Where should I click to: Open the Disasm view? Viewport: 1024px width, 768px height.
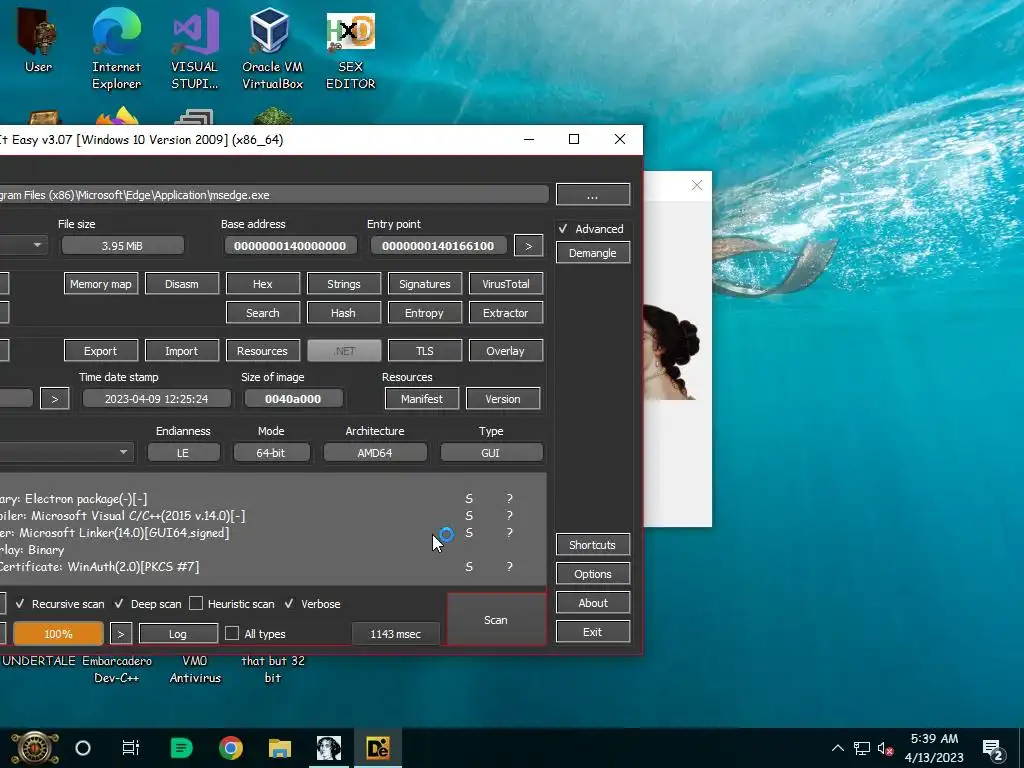click(x=182, y=284)
